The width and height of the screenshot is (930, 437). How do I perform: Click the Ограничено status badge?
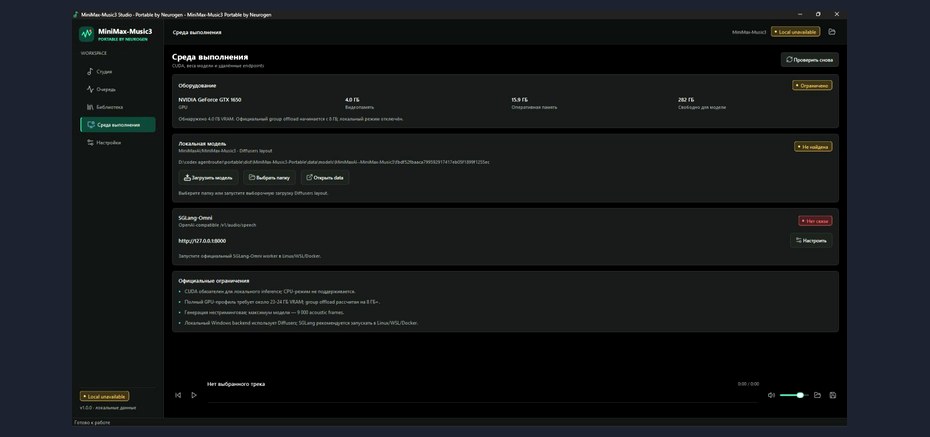click(x=812, y=85)
